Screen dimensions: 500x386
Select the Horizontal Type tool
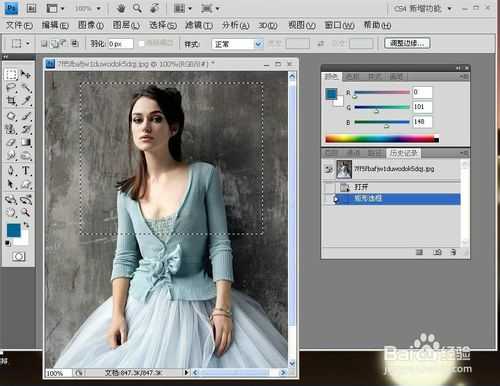tap(26, 171)
